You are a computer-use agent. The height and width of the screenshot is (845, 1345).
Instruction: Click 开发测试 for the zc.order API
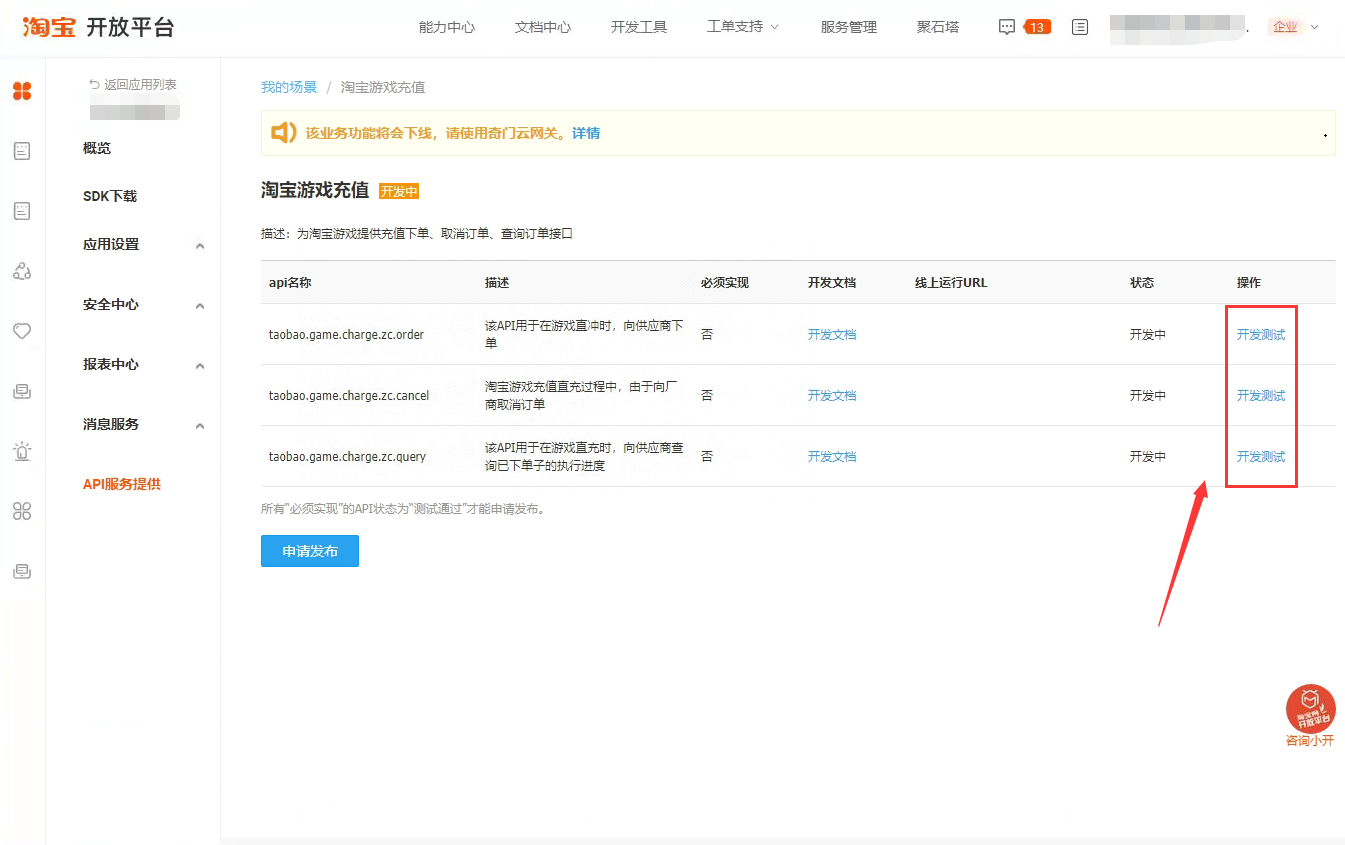click(1261, 335)
